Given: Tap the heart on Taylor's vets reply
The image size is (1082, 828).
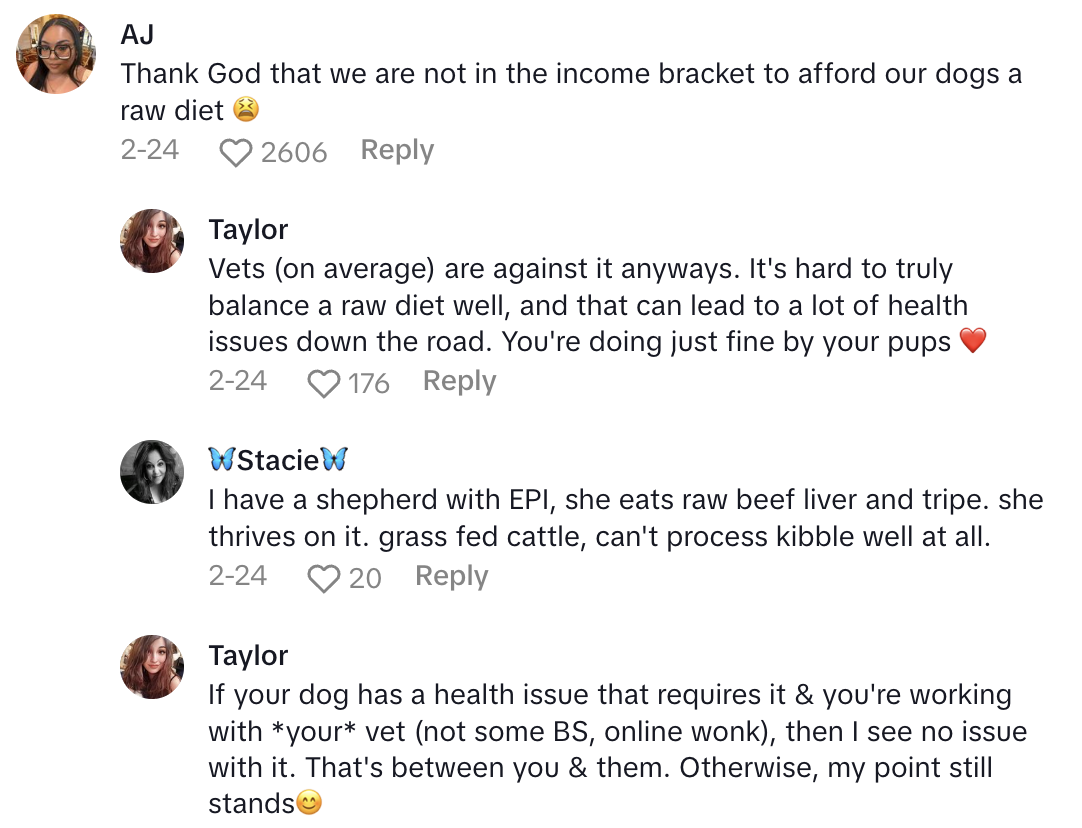Looking at the screenshot, I should coord(324,384).
